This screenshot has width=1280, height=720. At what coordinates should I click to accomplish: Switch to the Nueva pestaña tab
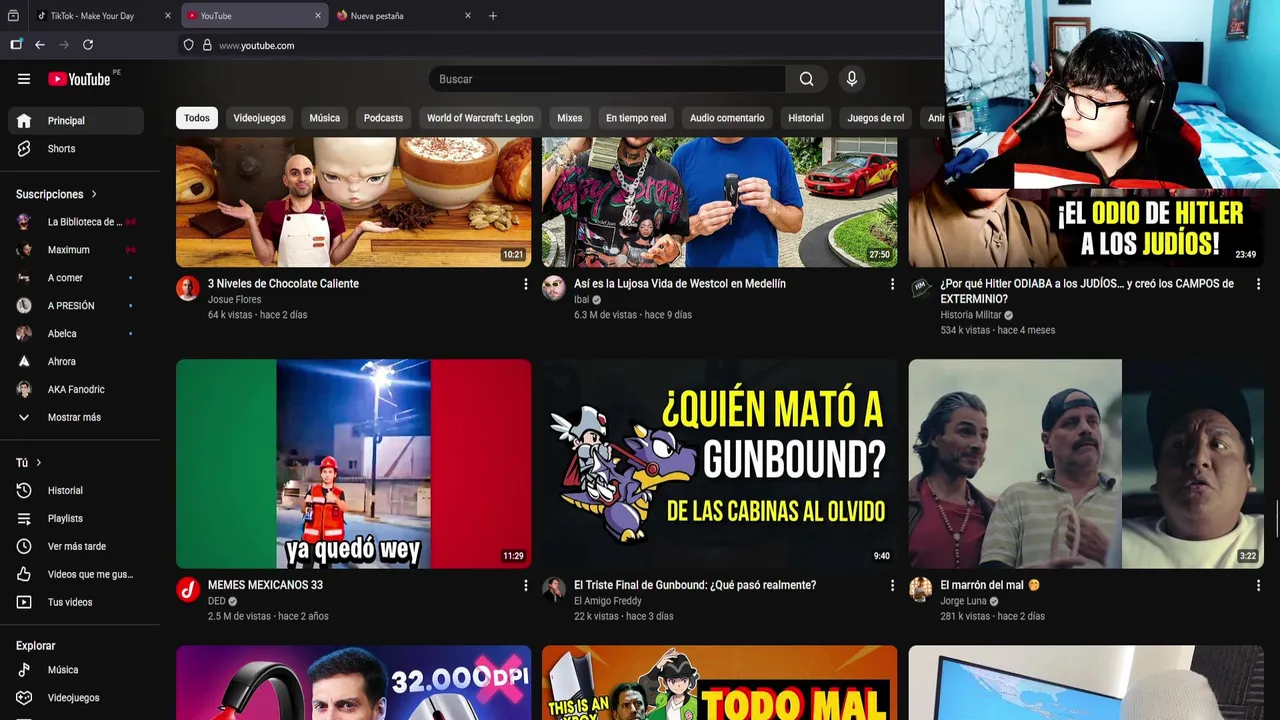click(x=404, y=16)
